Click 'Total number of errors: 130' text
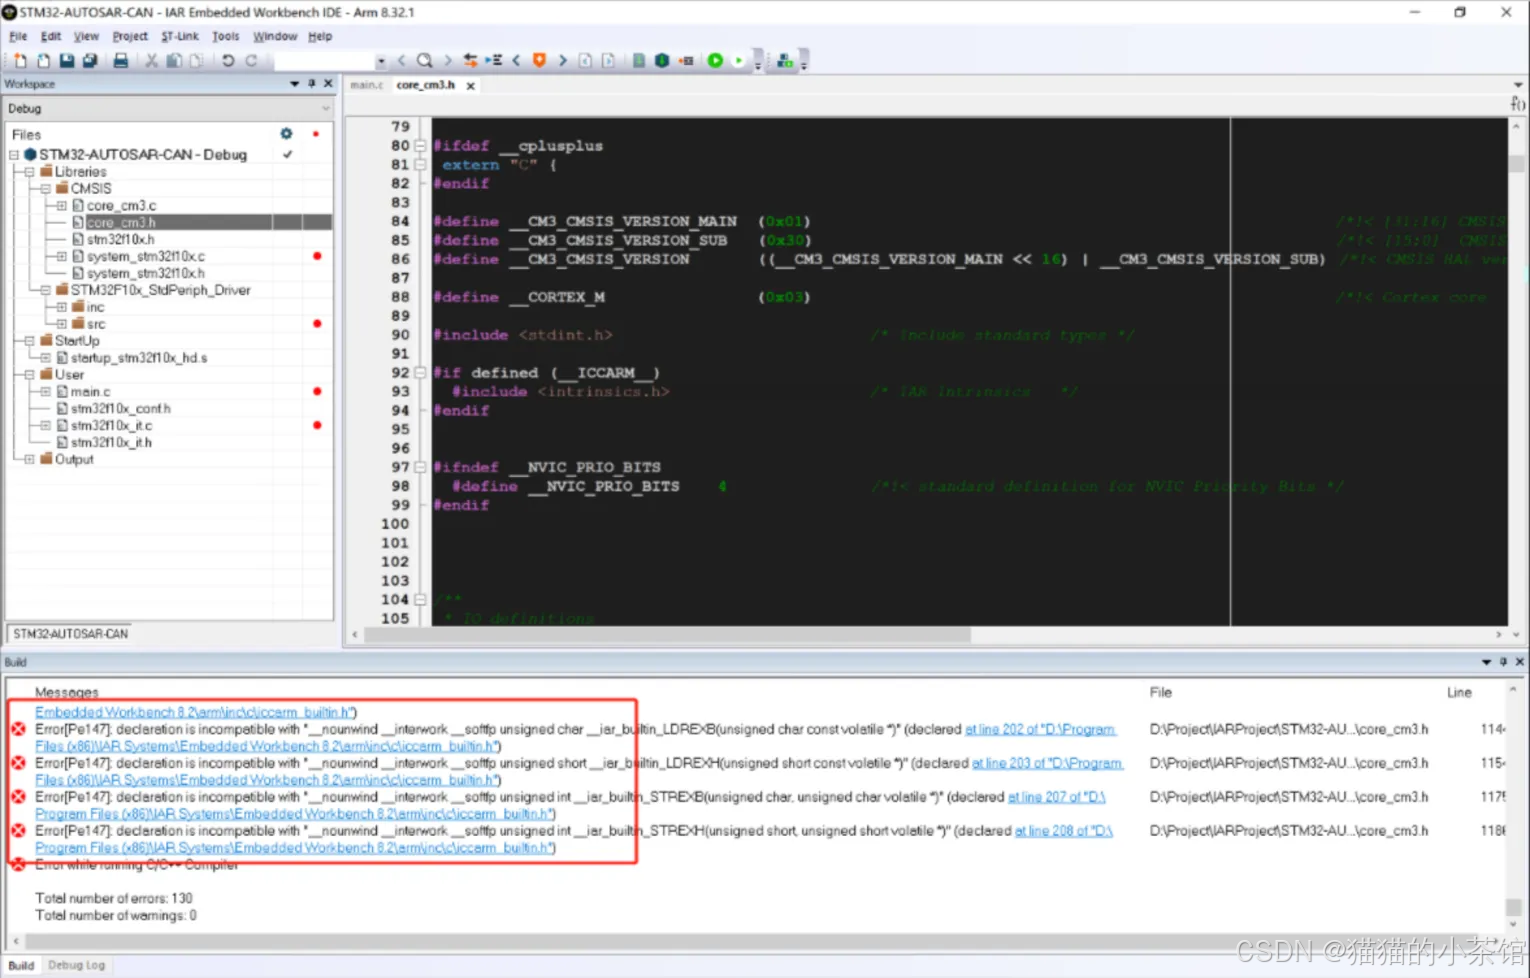Viewport: 1530px width, 978px height. tap(114, 898)
